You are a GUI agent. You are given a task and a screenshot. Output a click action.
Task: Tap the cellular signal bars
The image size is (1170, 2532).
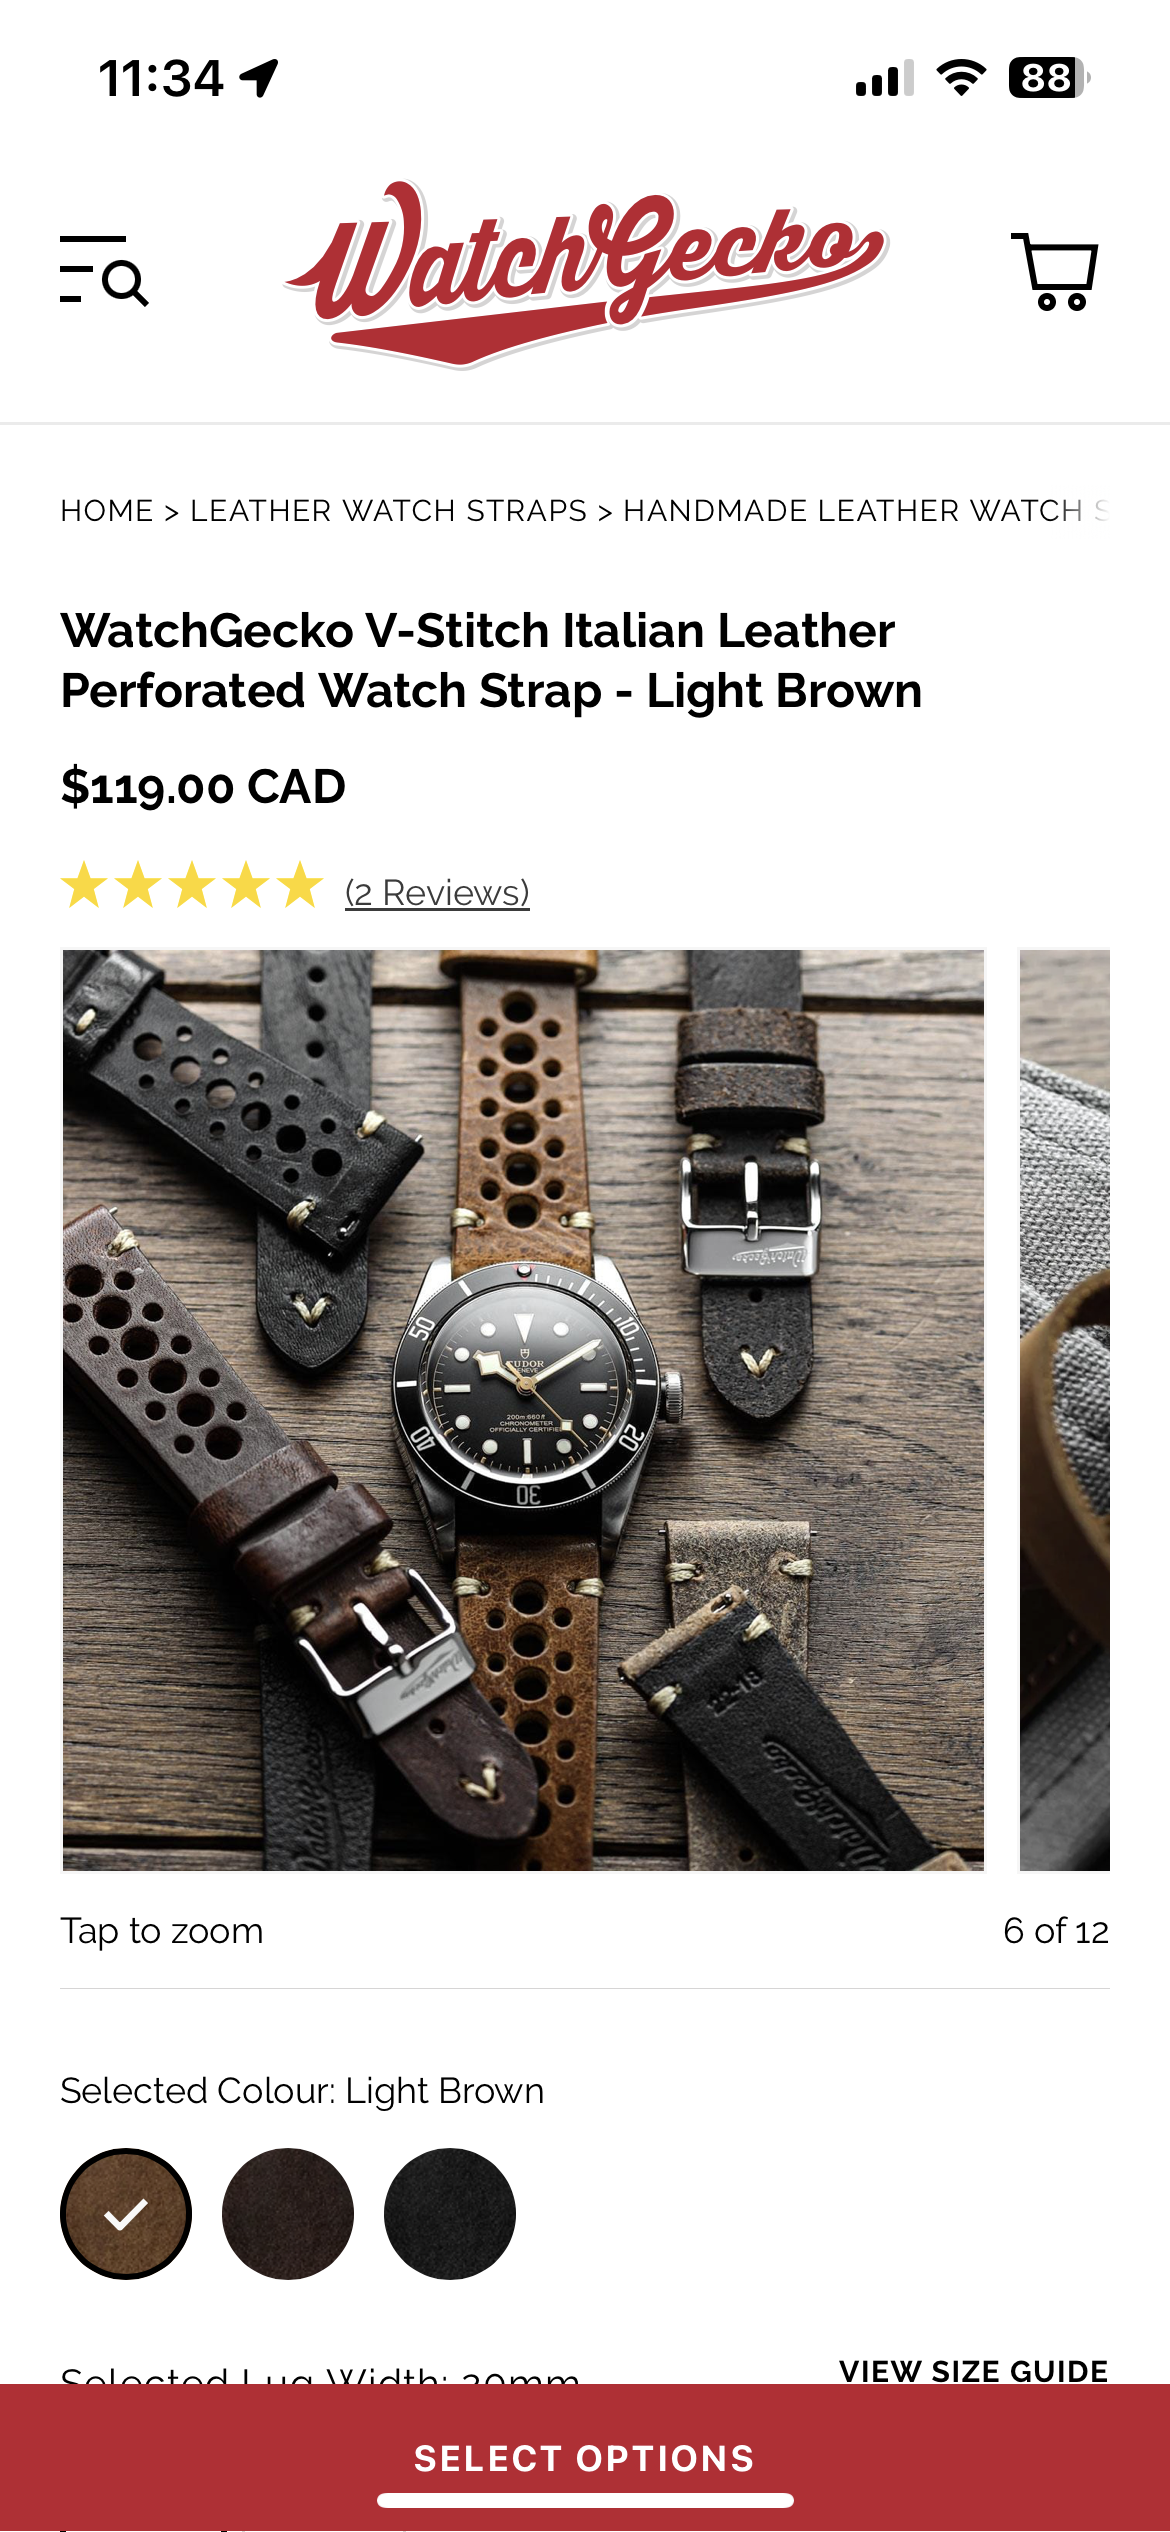pyautogui.click(x=885, y=78)
